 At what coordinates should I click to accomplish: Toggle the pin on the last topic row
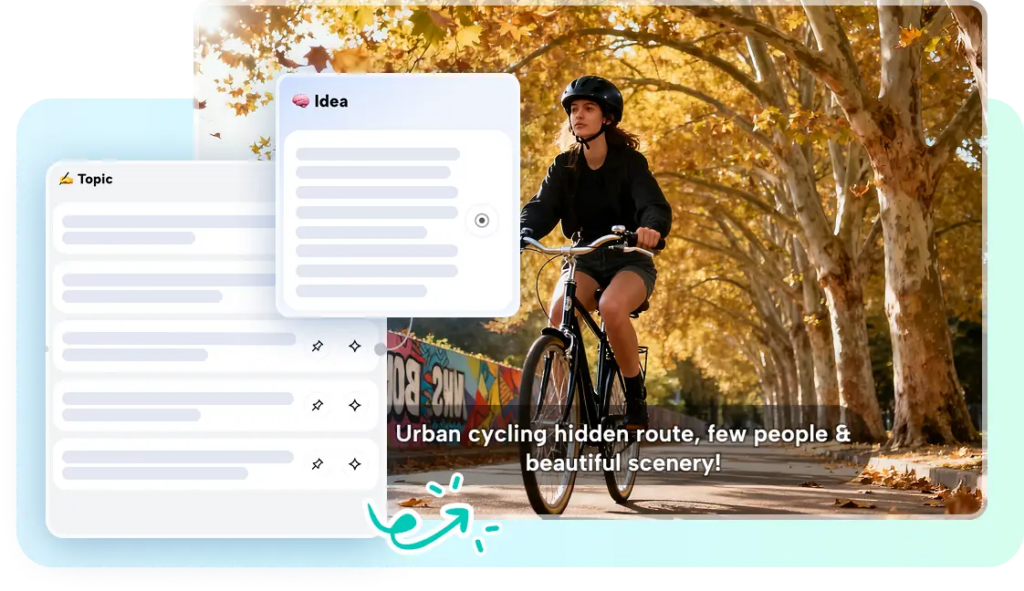(x=317, y=465)
